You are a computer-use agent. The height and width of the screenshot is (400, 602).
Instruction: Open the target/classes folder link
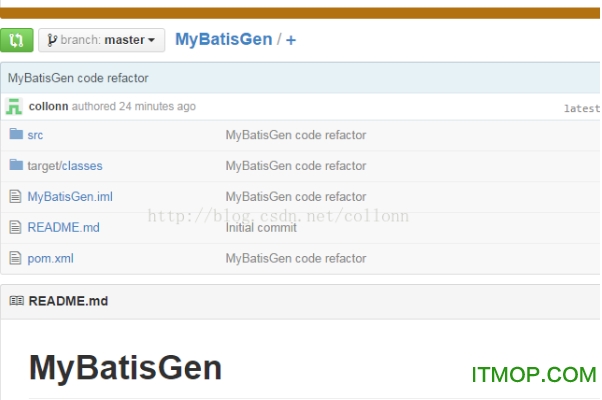pyautogui.click(x=65, y=166)
